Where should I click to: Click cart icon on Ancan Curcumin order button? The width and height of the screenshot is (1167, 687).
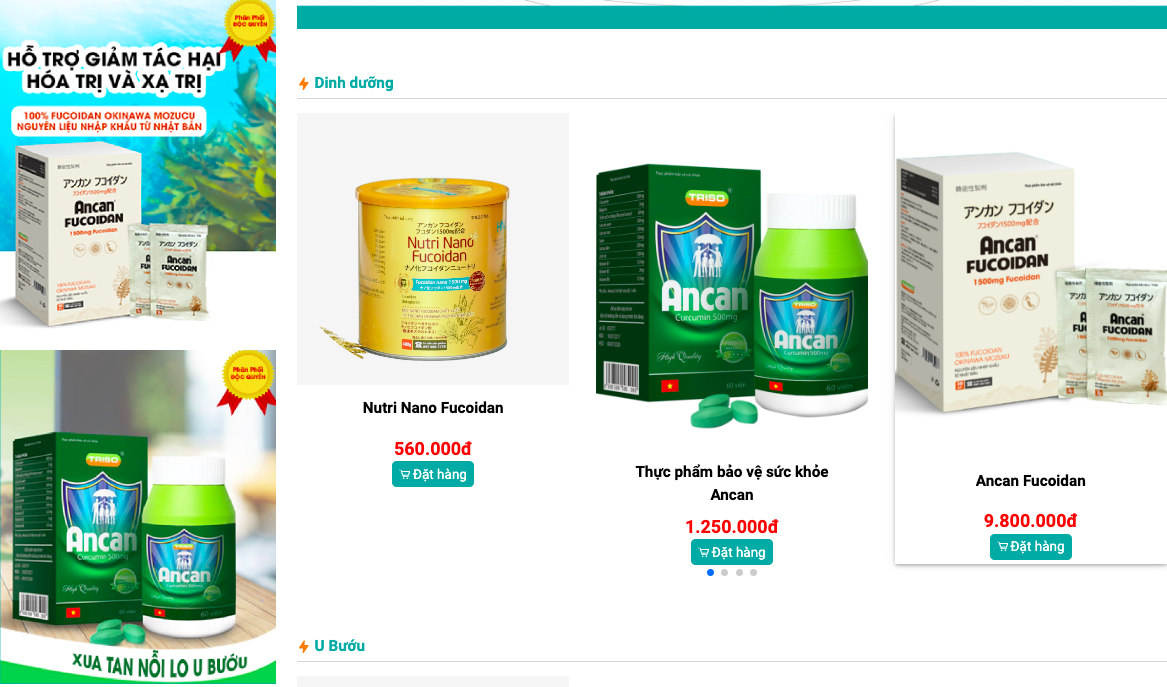tap(703, 553)
